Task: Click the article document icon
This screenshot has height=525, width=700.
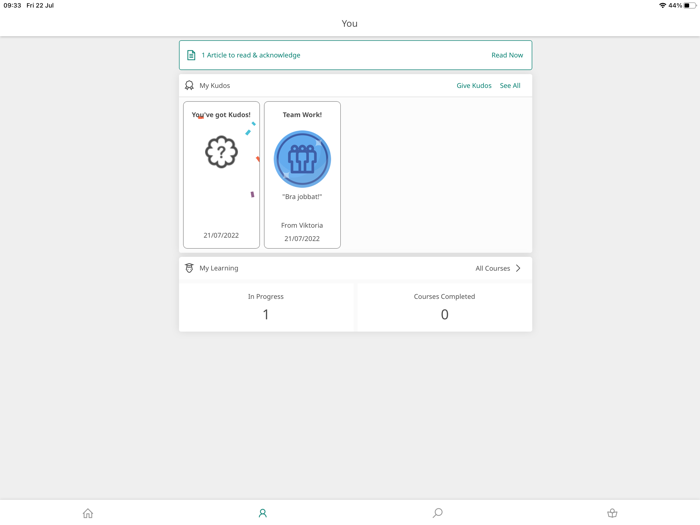Action: [x=191, y=55]
